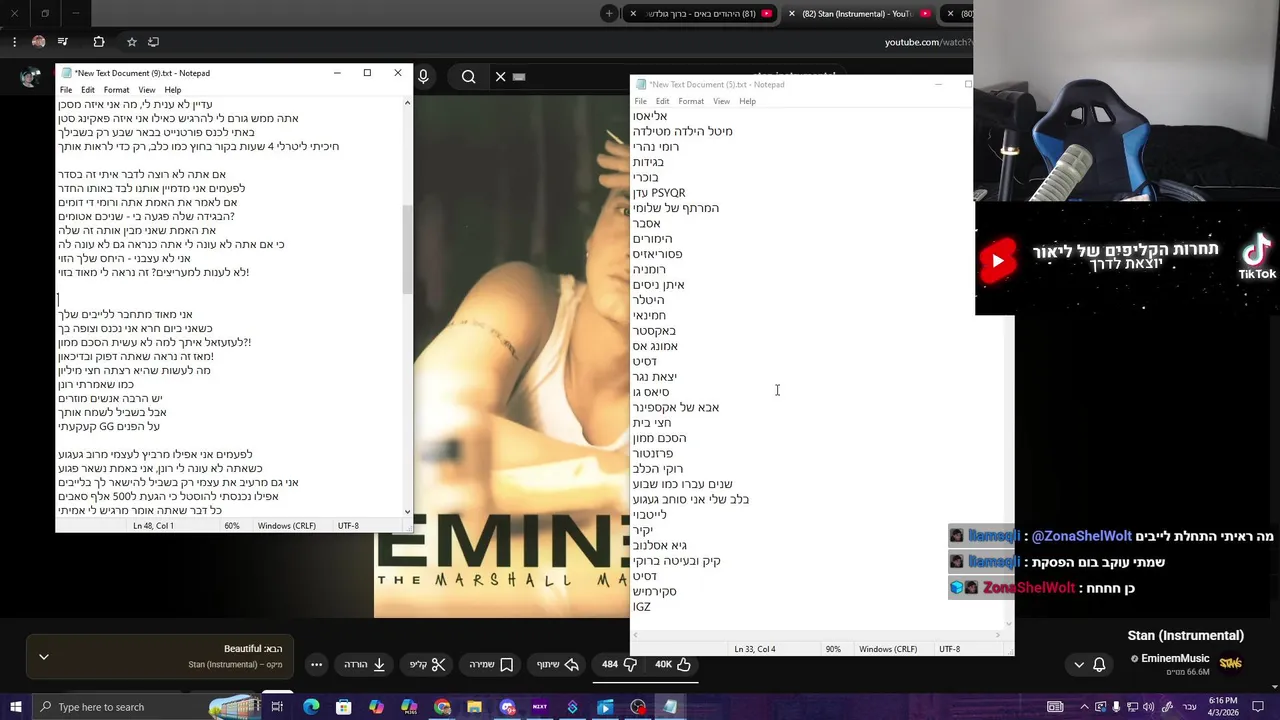Viewport: 1280px width, 720px height.
Task: Open a new browser tab with plus
Action: [x=609, y=13]
